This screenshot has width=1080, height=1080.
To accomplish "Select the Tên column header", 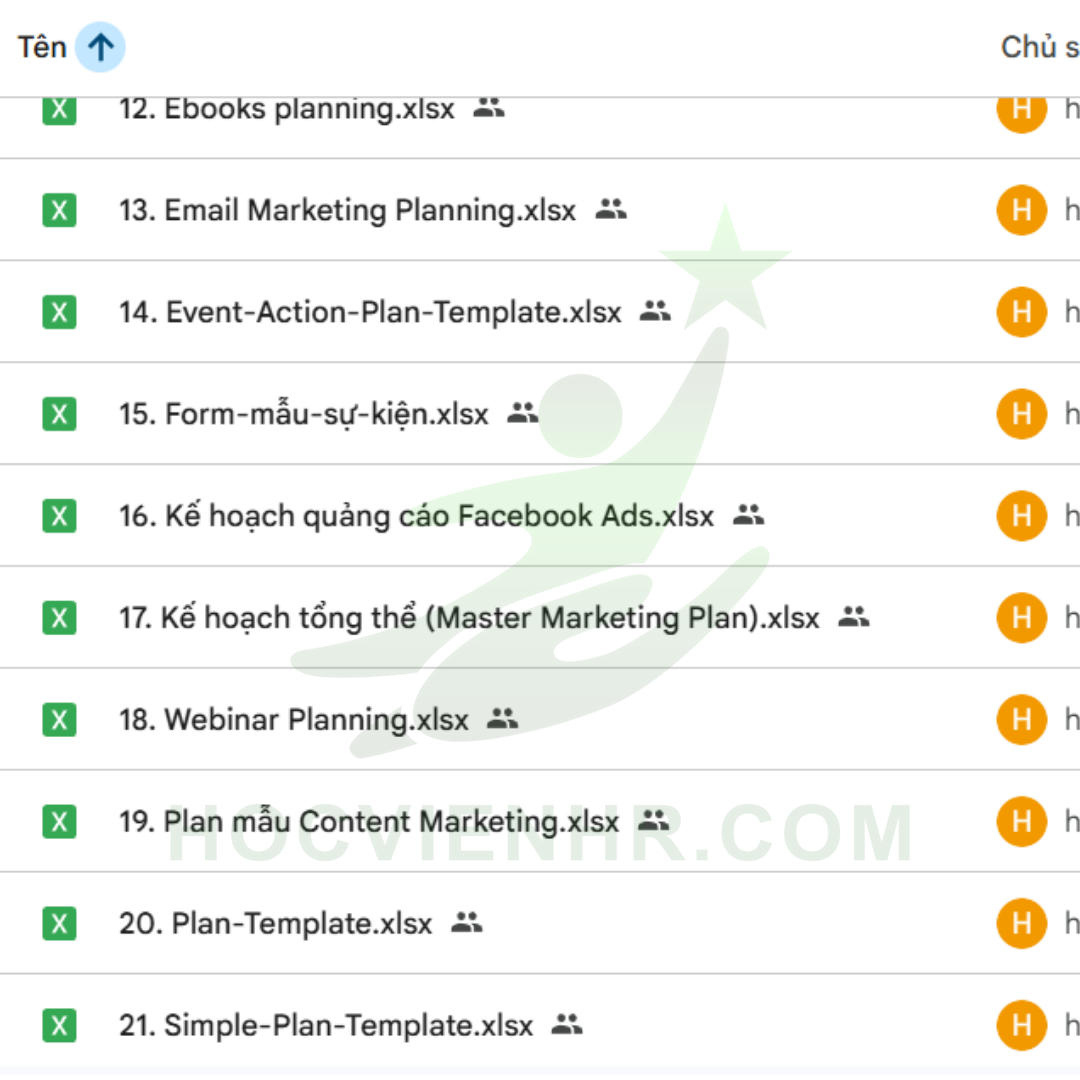I will click(42, 48).
